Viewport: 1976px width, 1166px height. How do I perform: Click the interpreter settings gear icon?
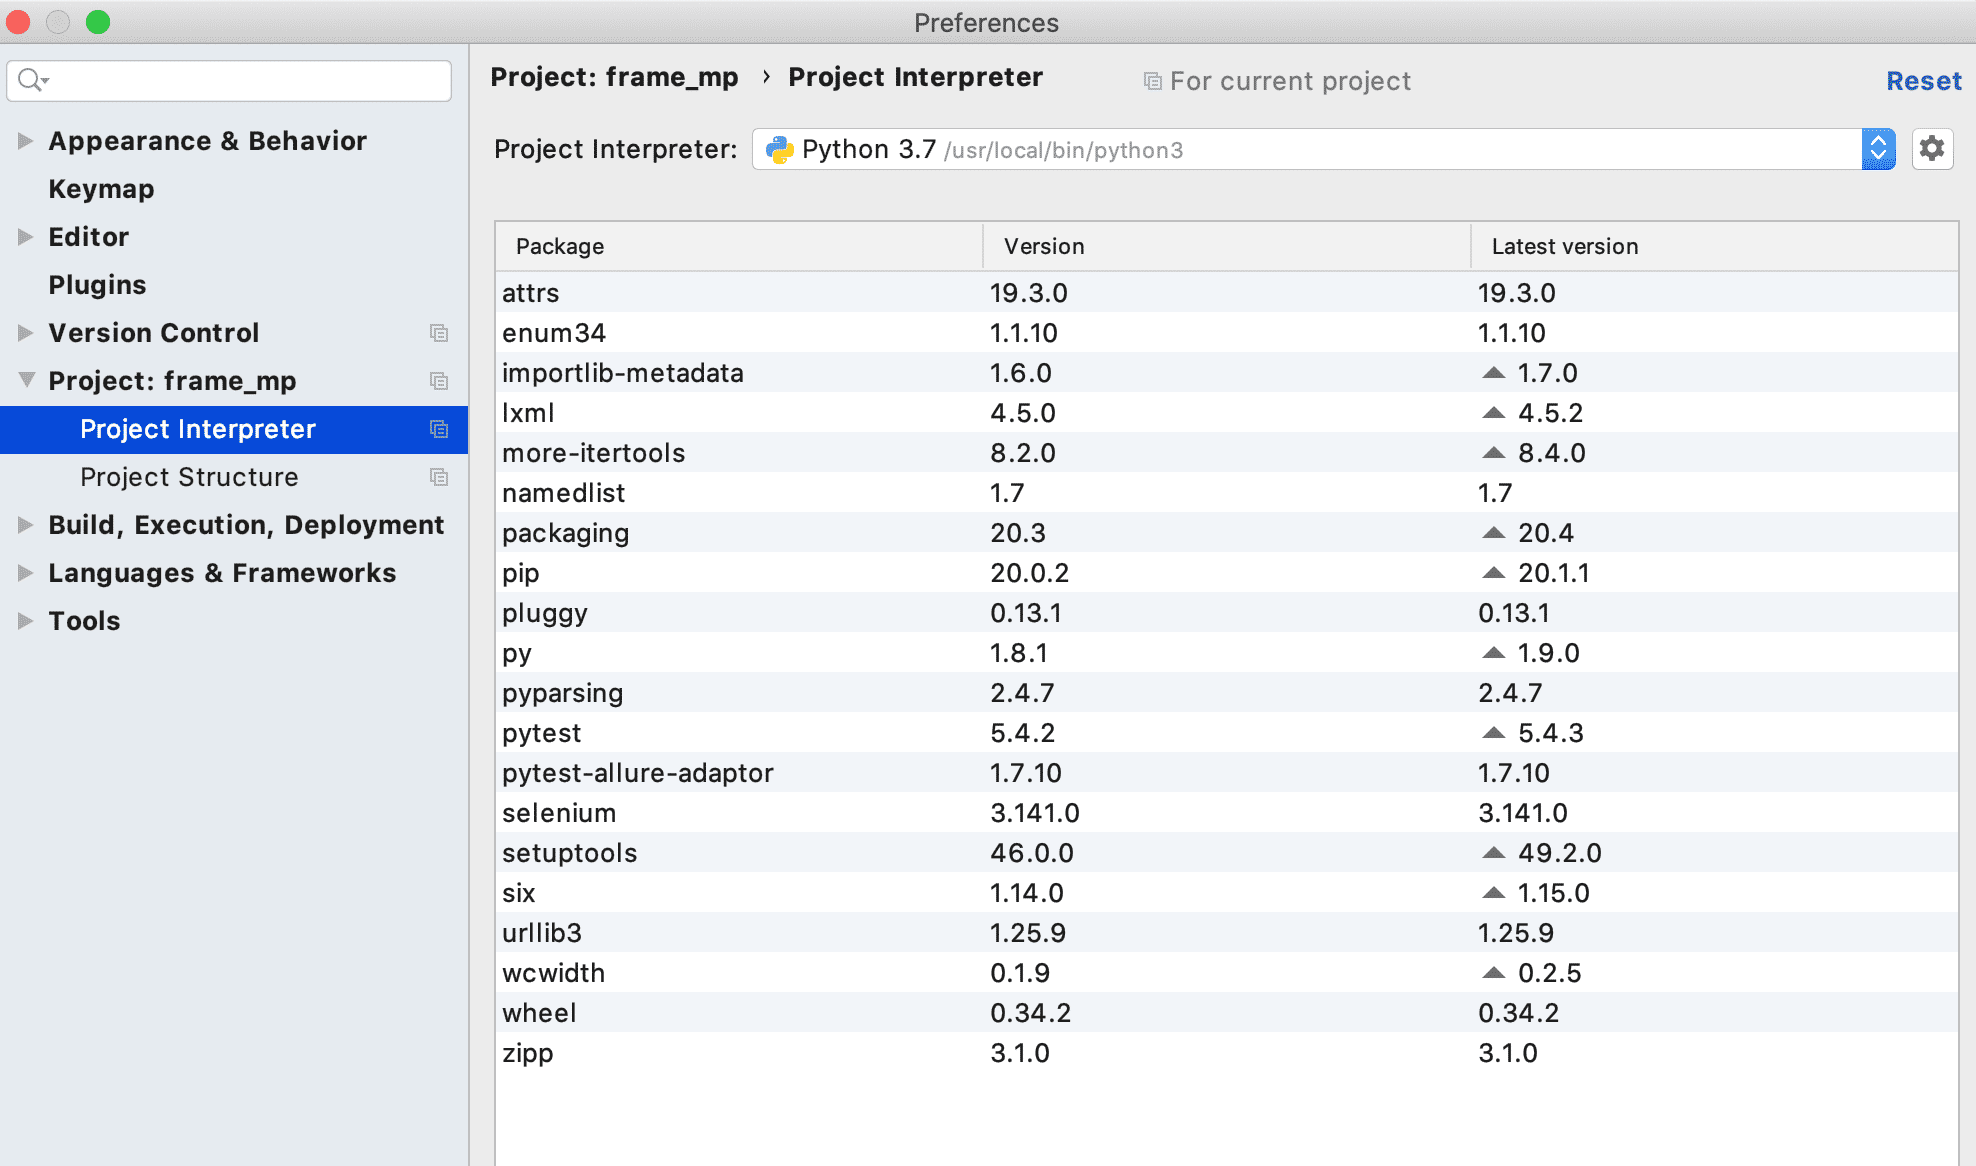click(1932, 149)
